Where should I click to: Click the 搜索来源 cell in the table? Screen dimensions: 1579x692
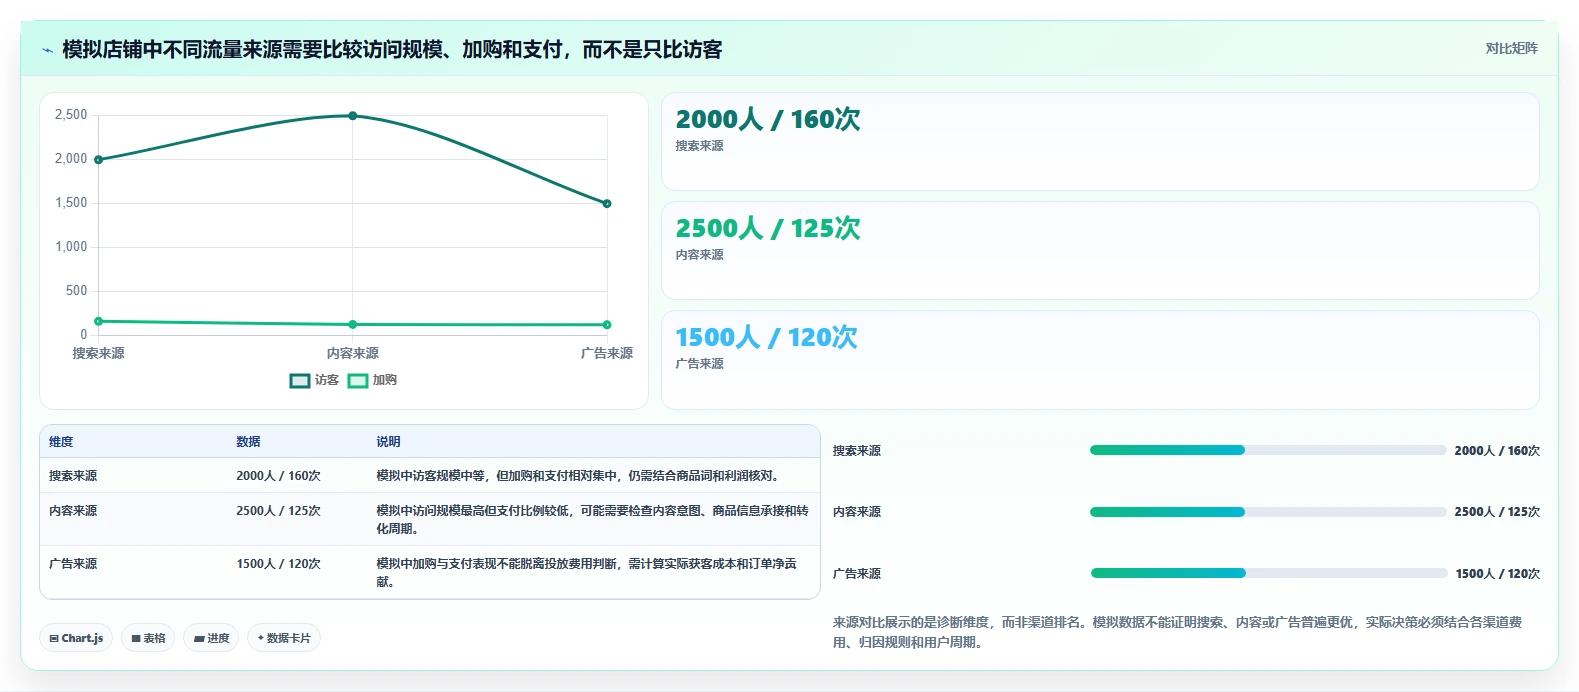pos(73,476)
